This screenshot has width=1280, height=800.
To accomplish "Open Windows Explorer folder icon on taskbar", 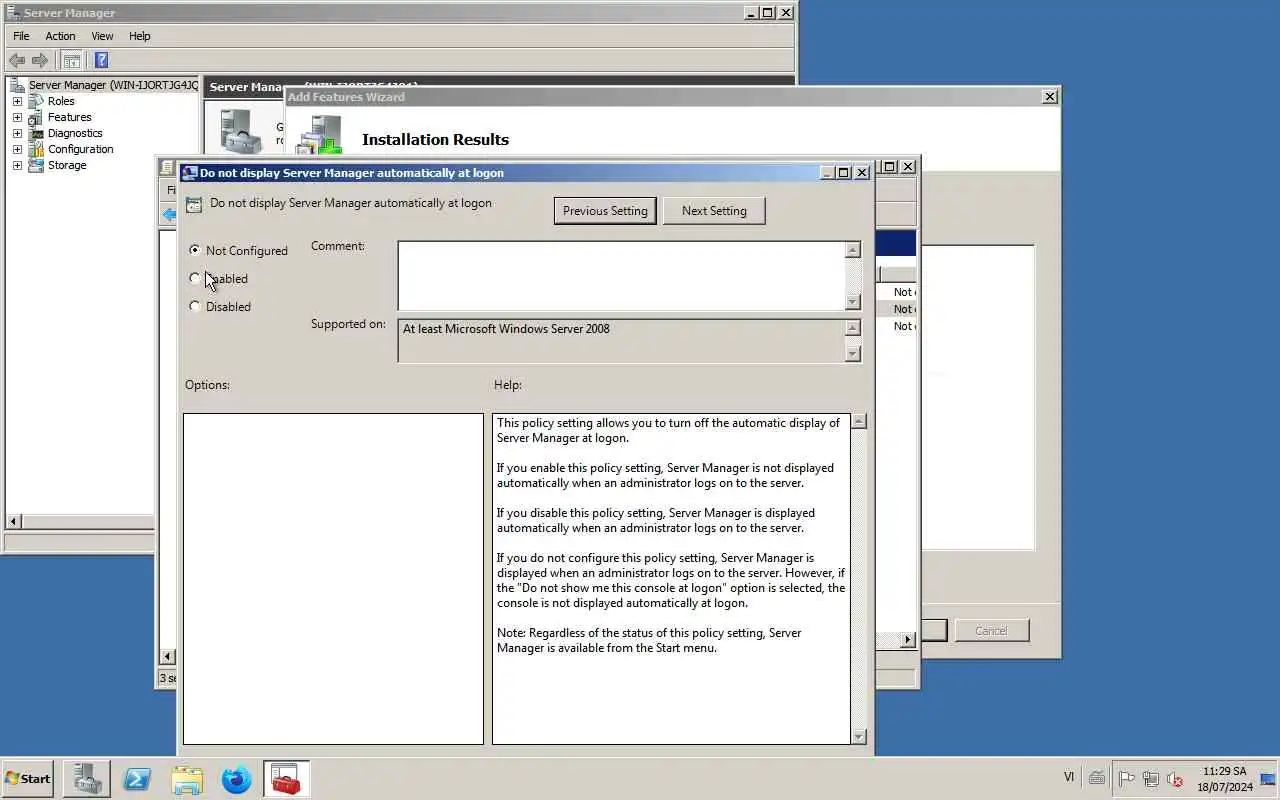I will pyautogui.click(x=187, y=779).
